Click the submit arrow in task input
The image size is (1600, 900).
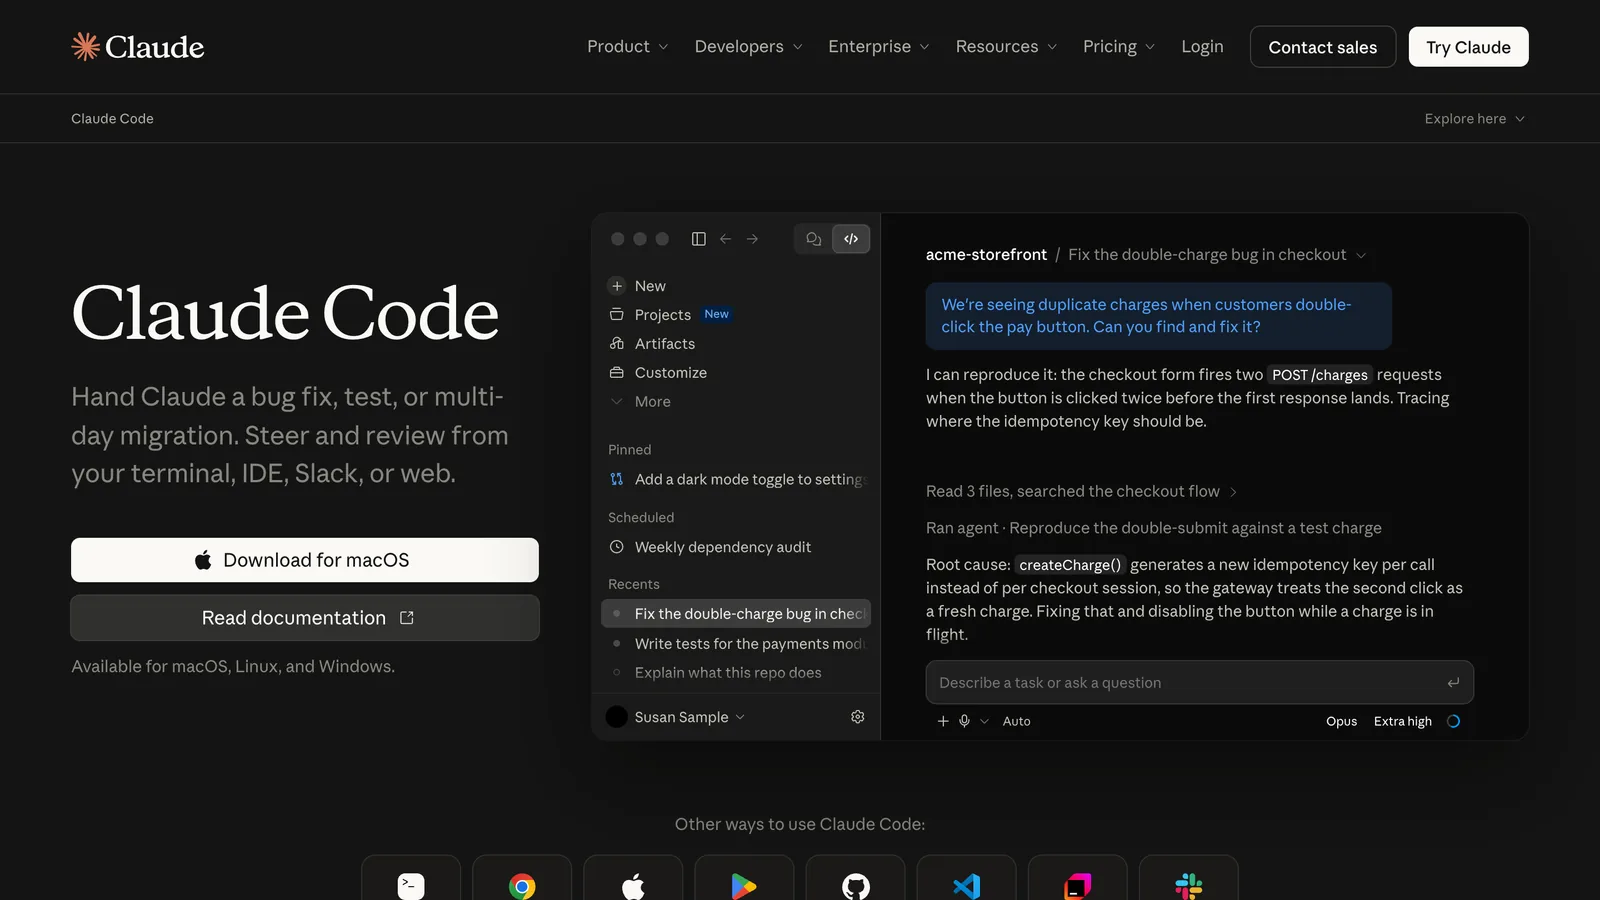[1453, 683]
